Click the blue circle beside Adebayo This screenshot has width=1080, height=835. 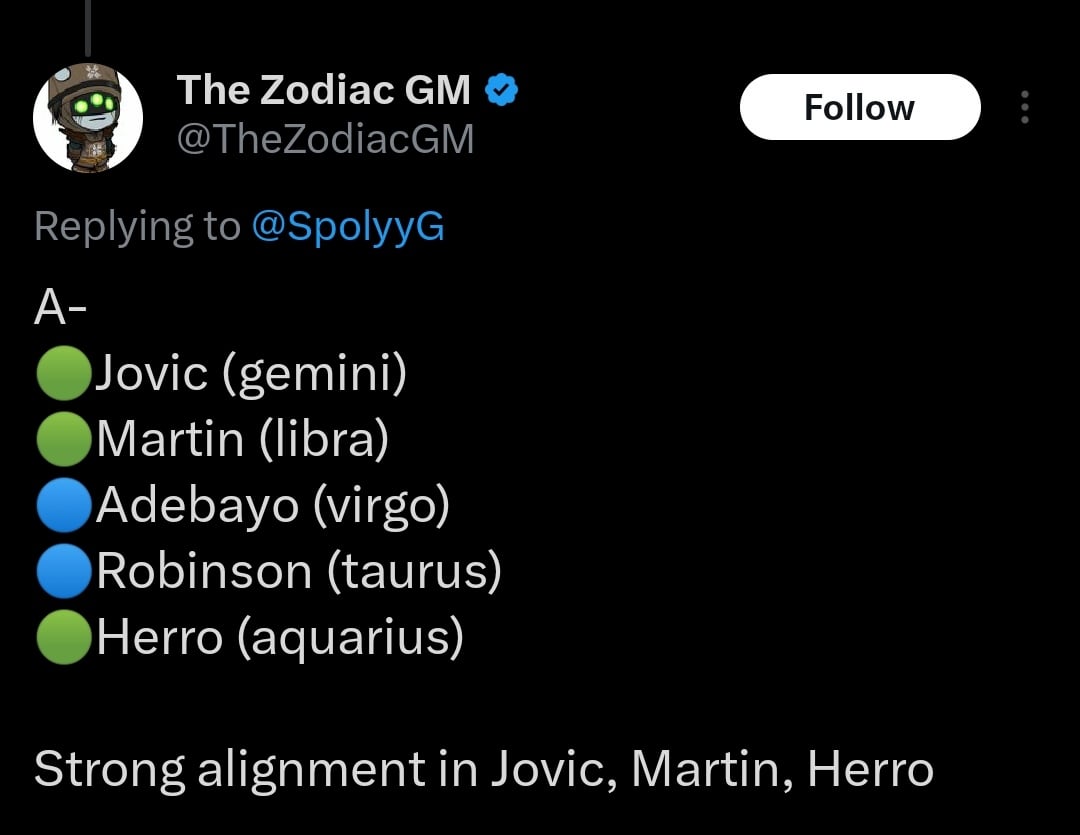point(63,507)
